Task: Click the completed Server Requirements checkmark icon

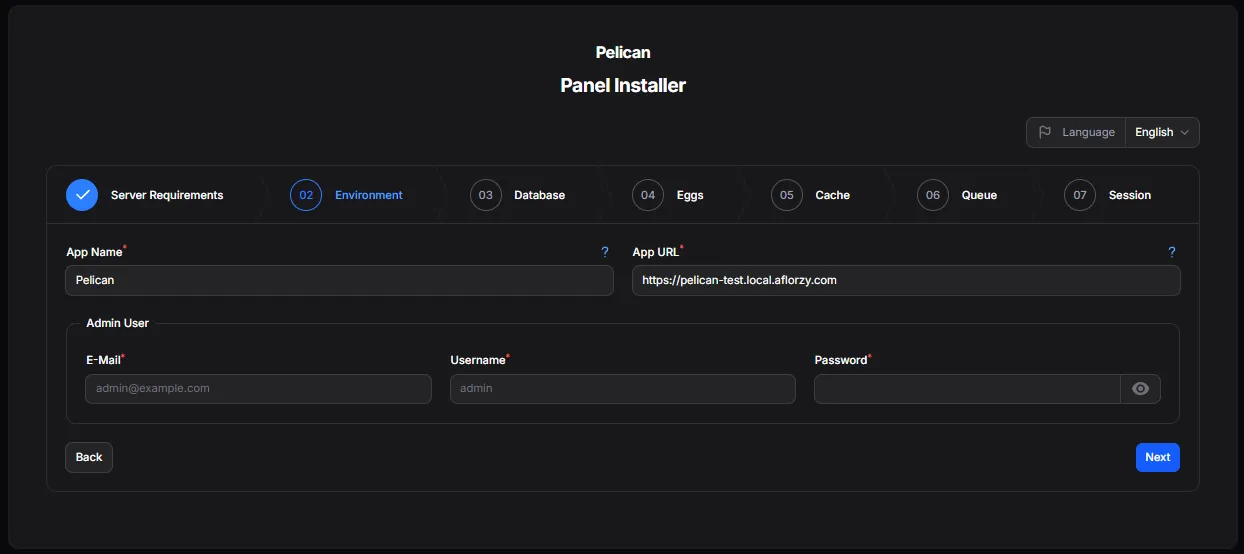Action: 82,195
